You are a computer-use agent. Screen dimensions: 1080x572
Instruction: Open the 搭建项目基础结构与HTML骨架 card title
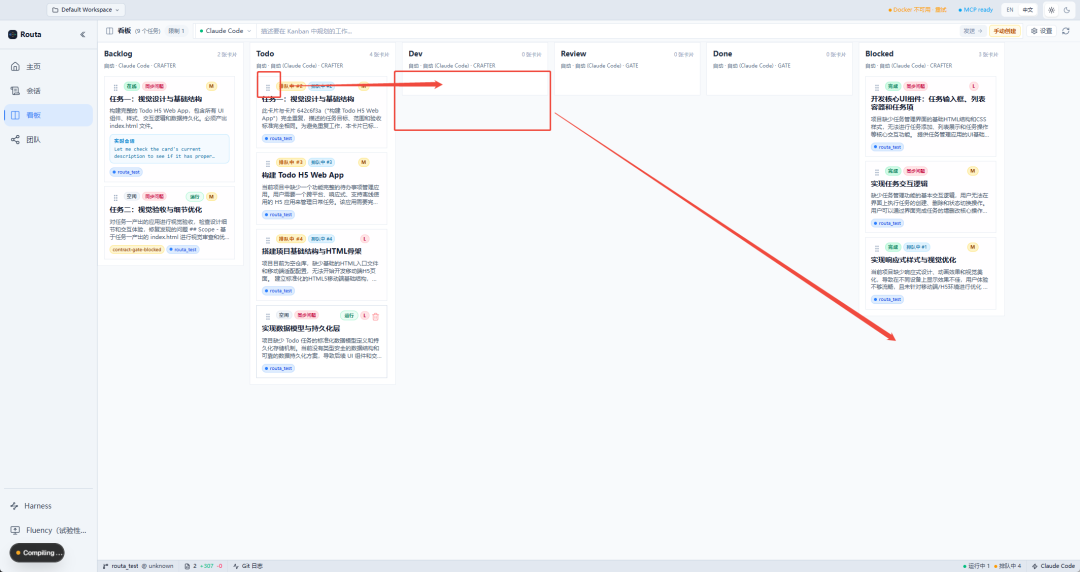click(x=311, y=252)
